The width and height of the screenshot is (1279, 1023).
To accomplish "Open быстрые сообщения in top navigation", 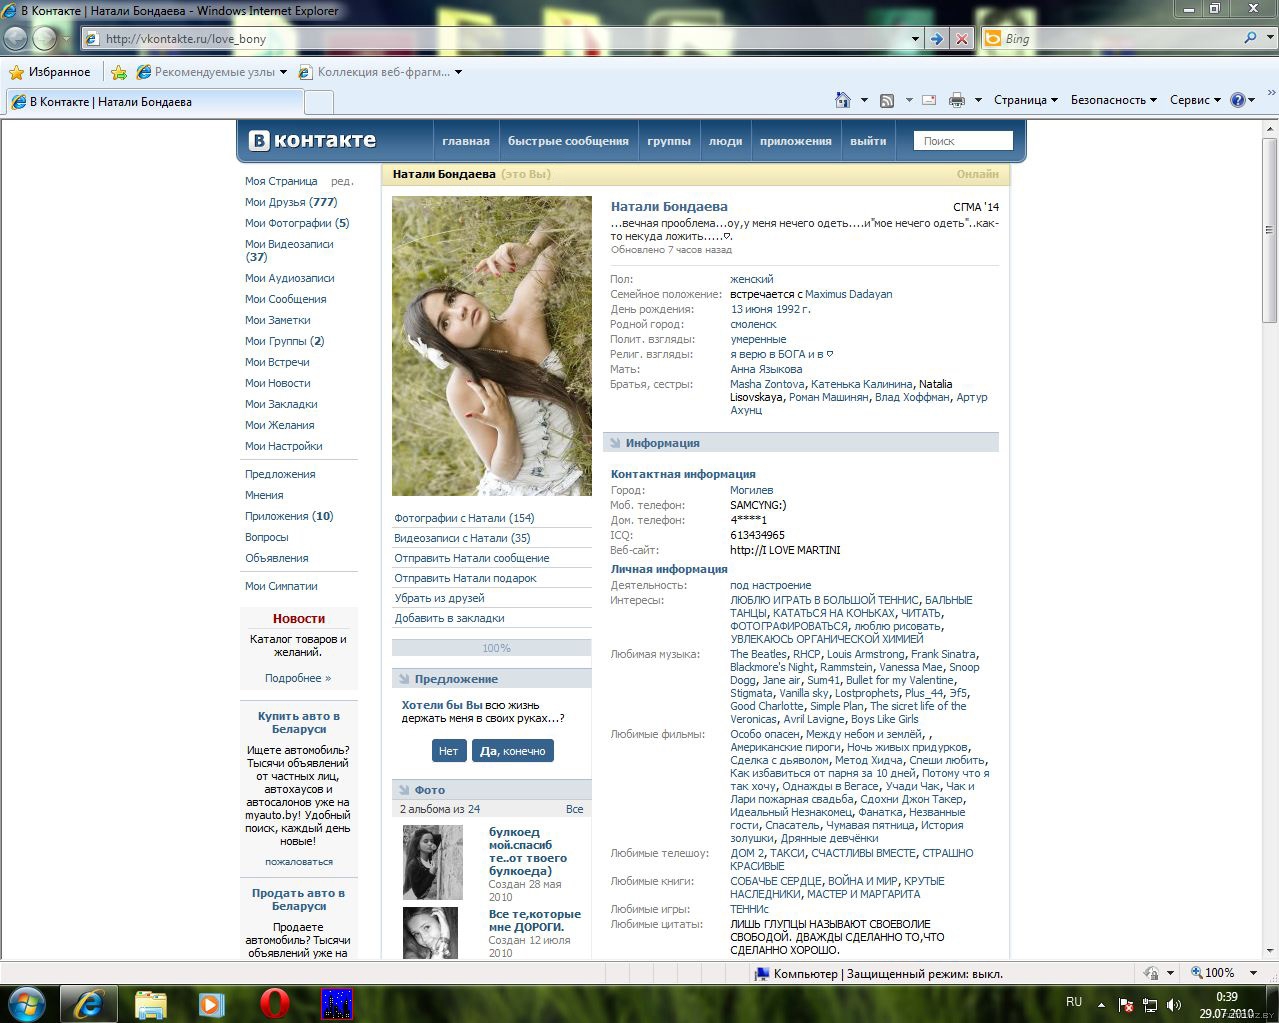I will pyautogui.click(x=568, y=141).
